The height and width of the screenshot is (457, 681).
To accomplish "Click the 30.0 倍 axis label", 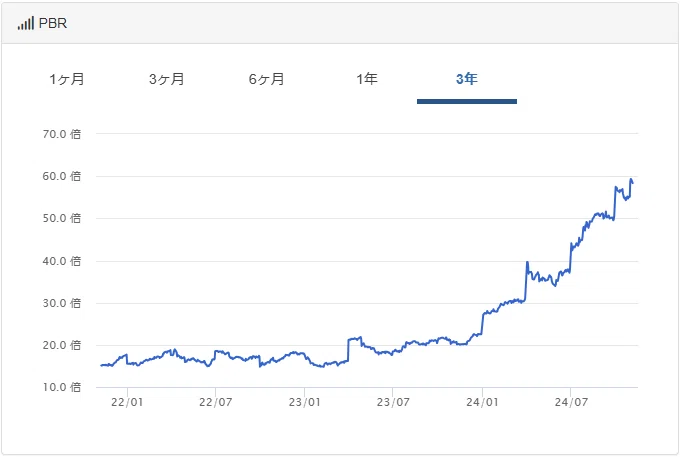I will coord(62,303).
